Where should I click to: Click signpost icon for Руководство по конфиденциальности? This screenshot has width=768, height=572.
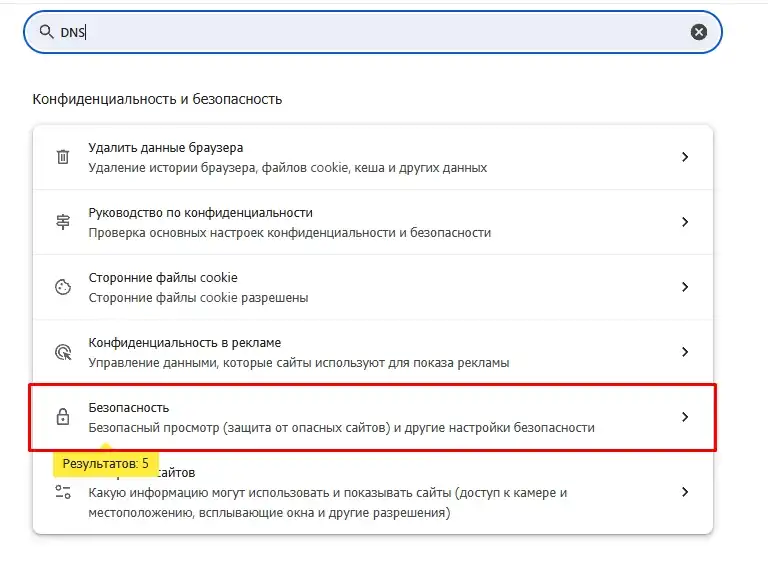(63, 222)
